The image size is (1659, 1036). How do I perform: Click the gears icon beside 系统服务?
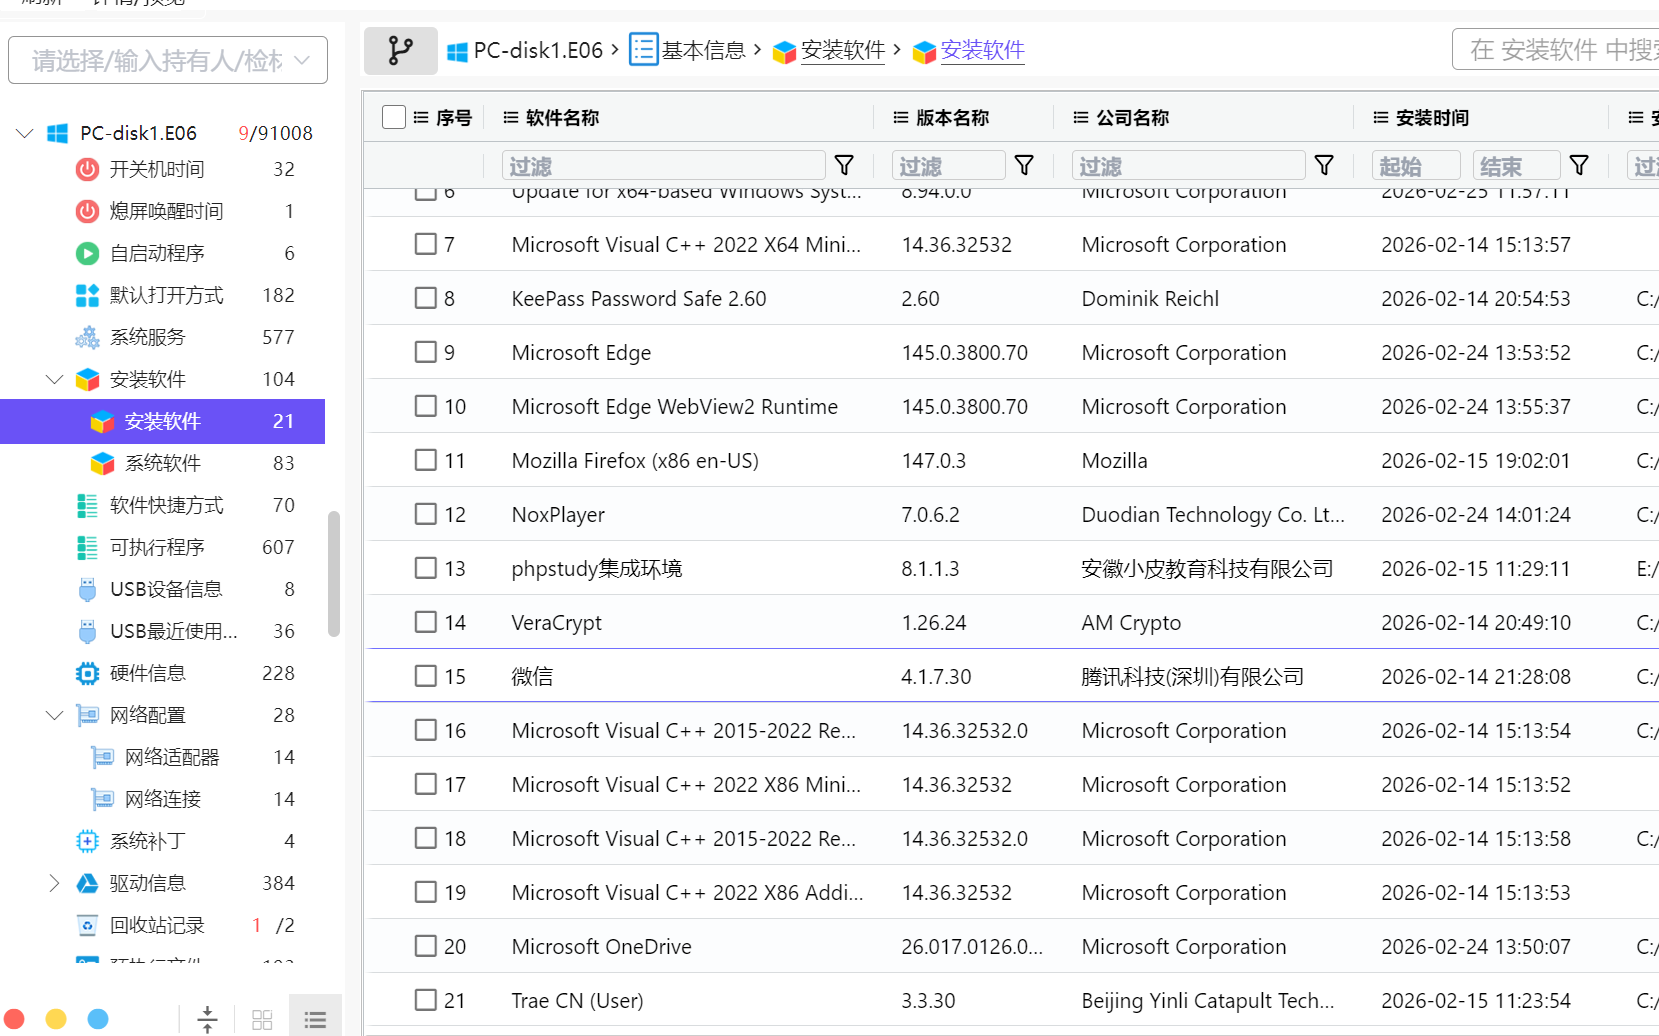[x=88, y=337]
